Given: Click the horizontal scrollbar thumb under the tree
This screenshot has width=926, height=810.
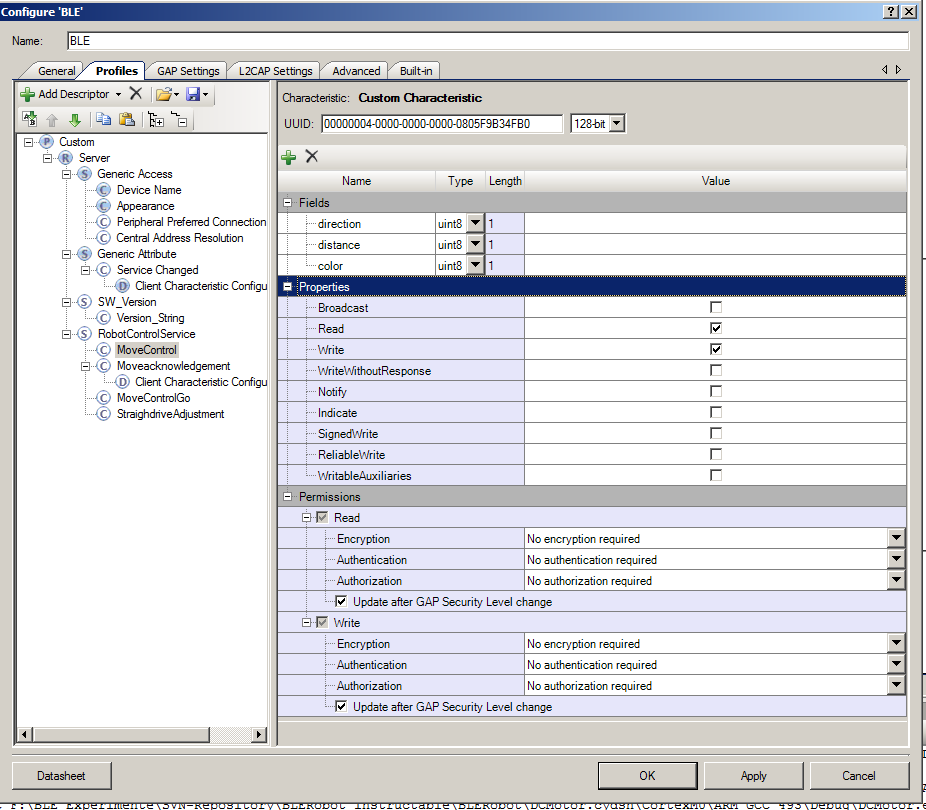Looking at the screenshot, I should [121, 734].
